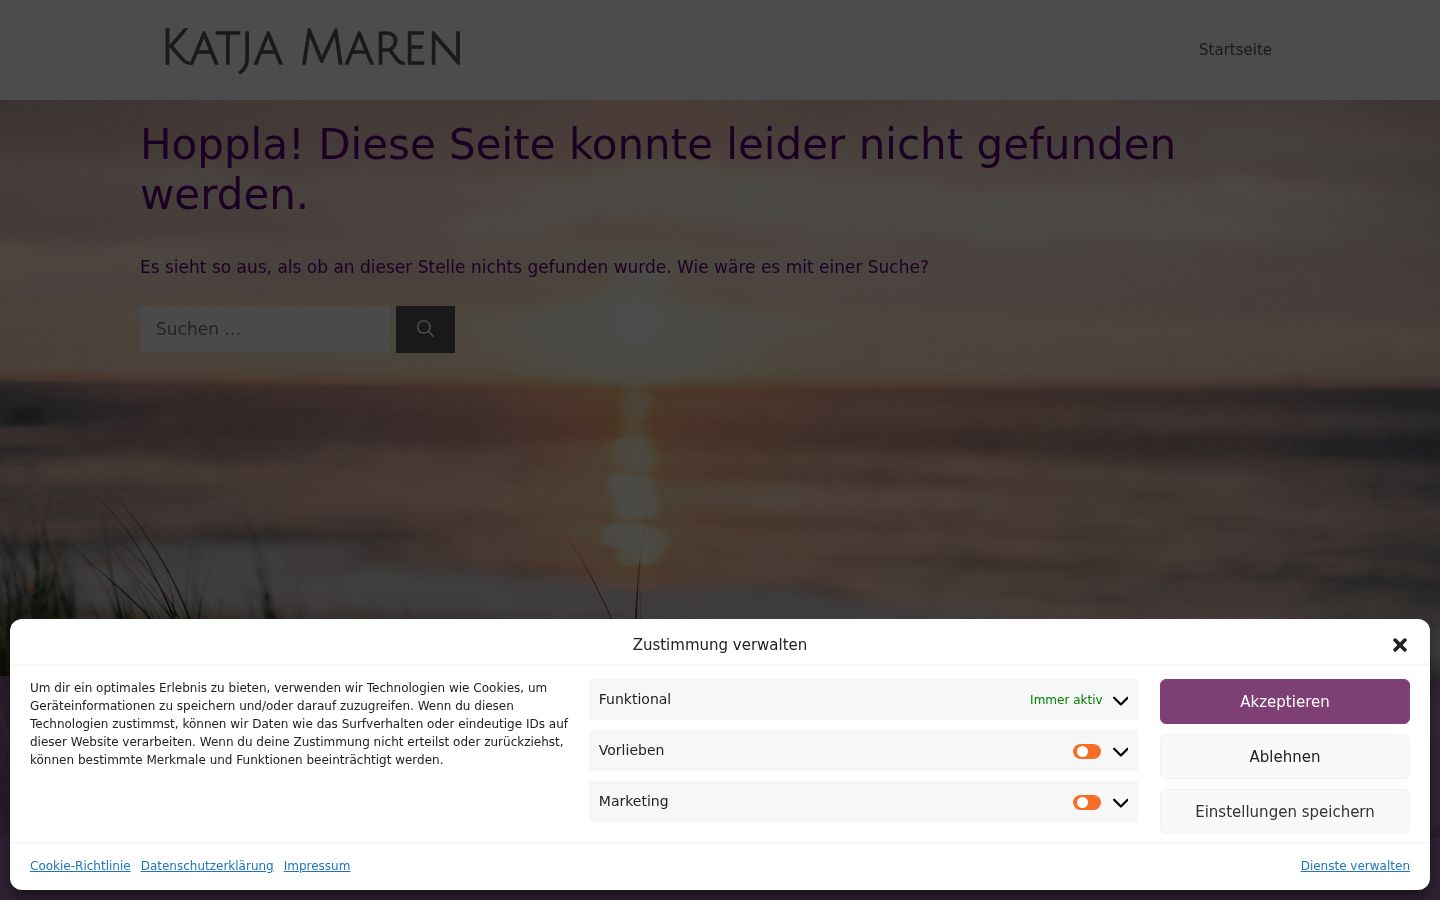This screenshot has width=1440, height=900.
Task: Click the magnifier search submit button
Action: [425, 329]
